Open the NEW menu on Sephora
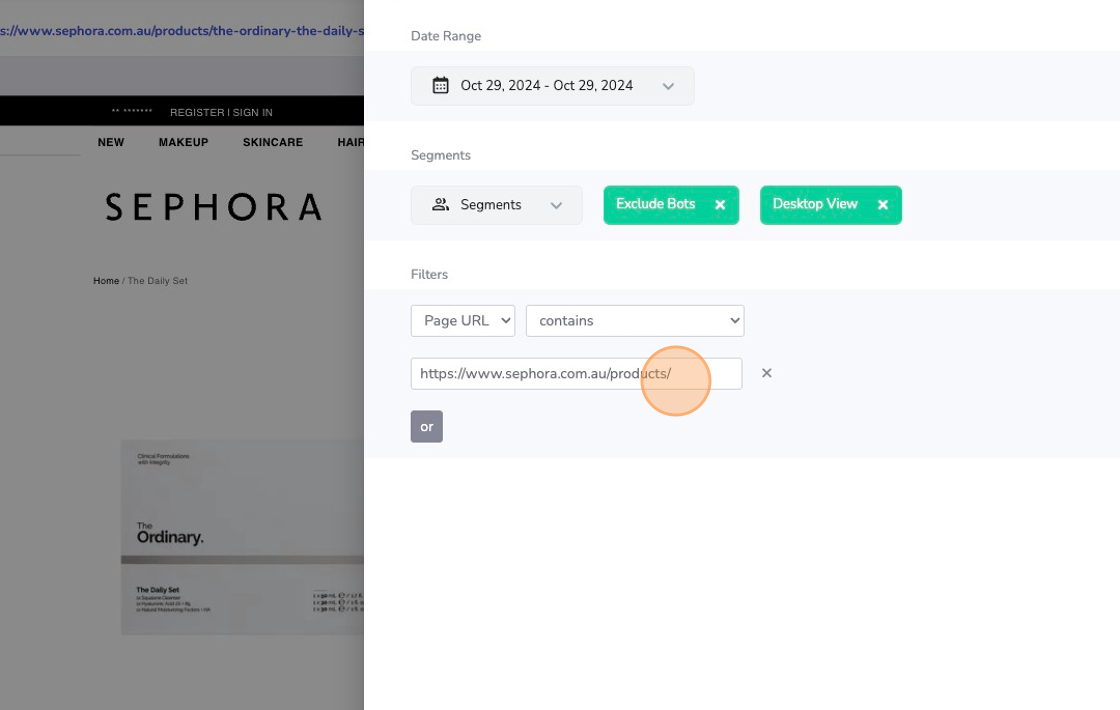 tap(111, 142)
